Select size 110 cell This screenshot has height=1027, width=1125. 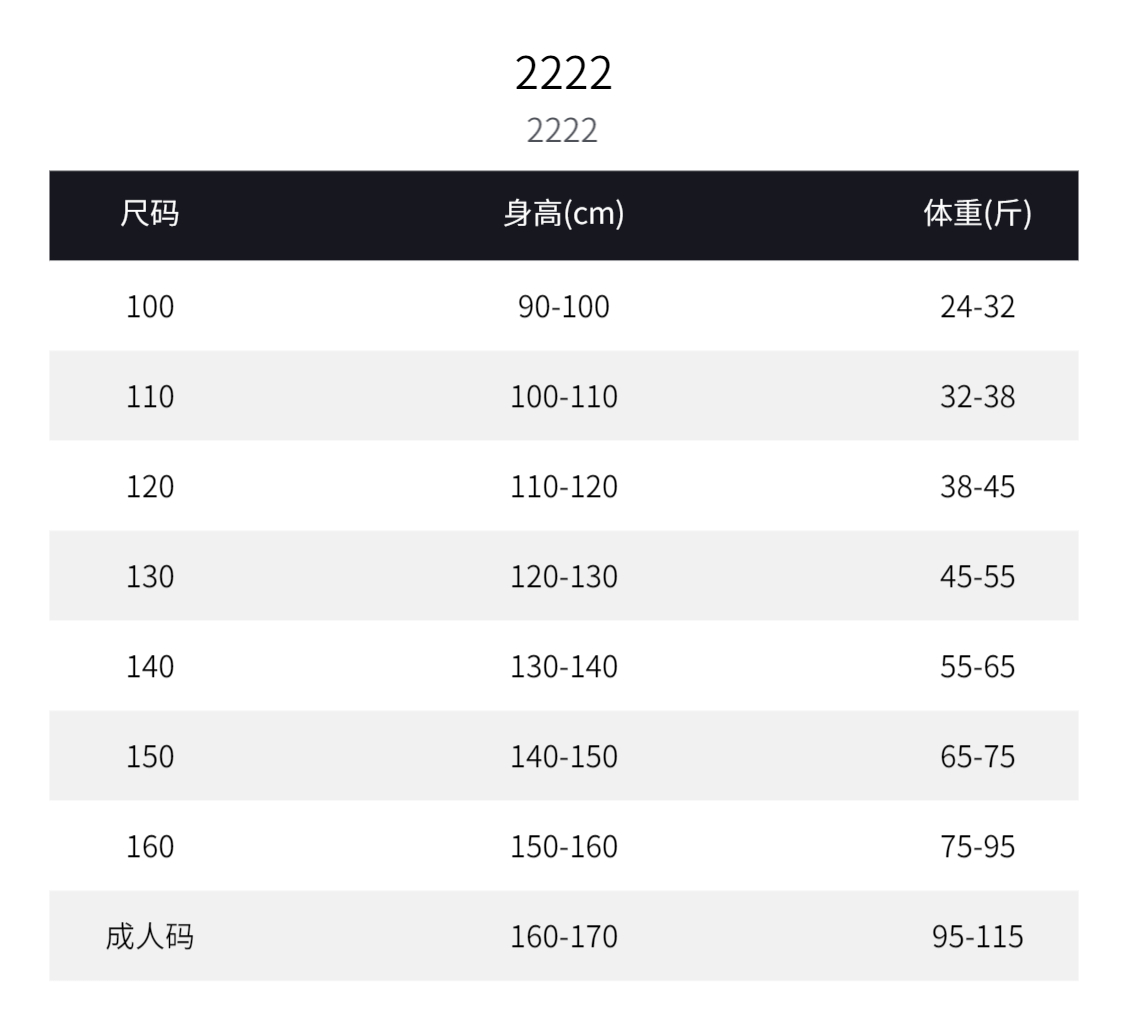click(150, 397)
